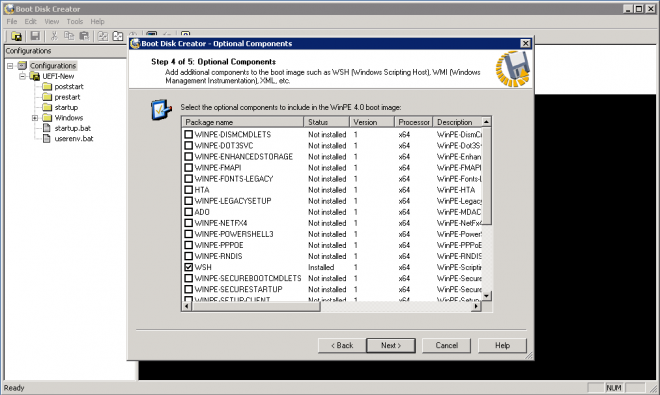This screenshot has width=660, height=395.
Task: Check the HTA package checkbox
Action: click(189, 189)
